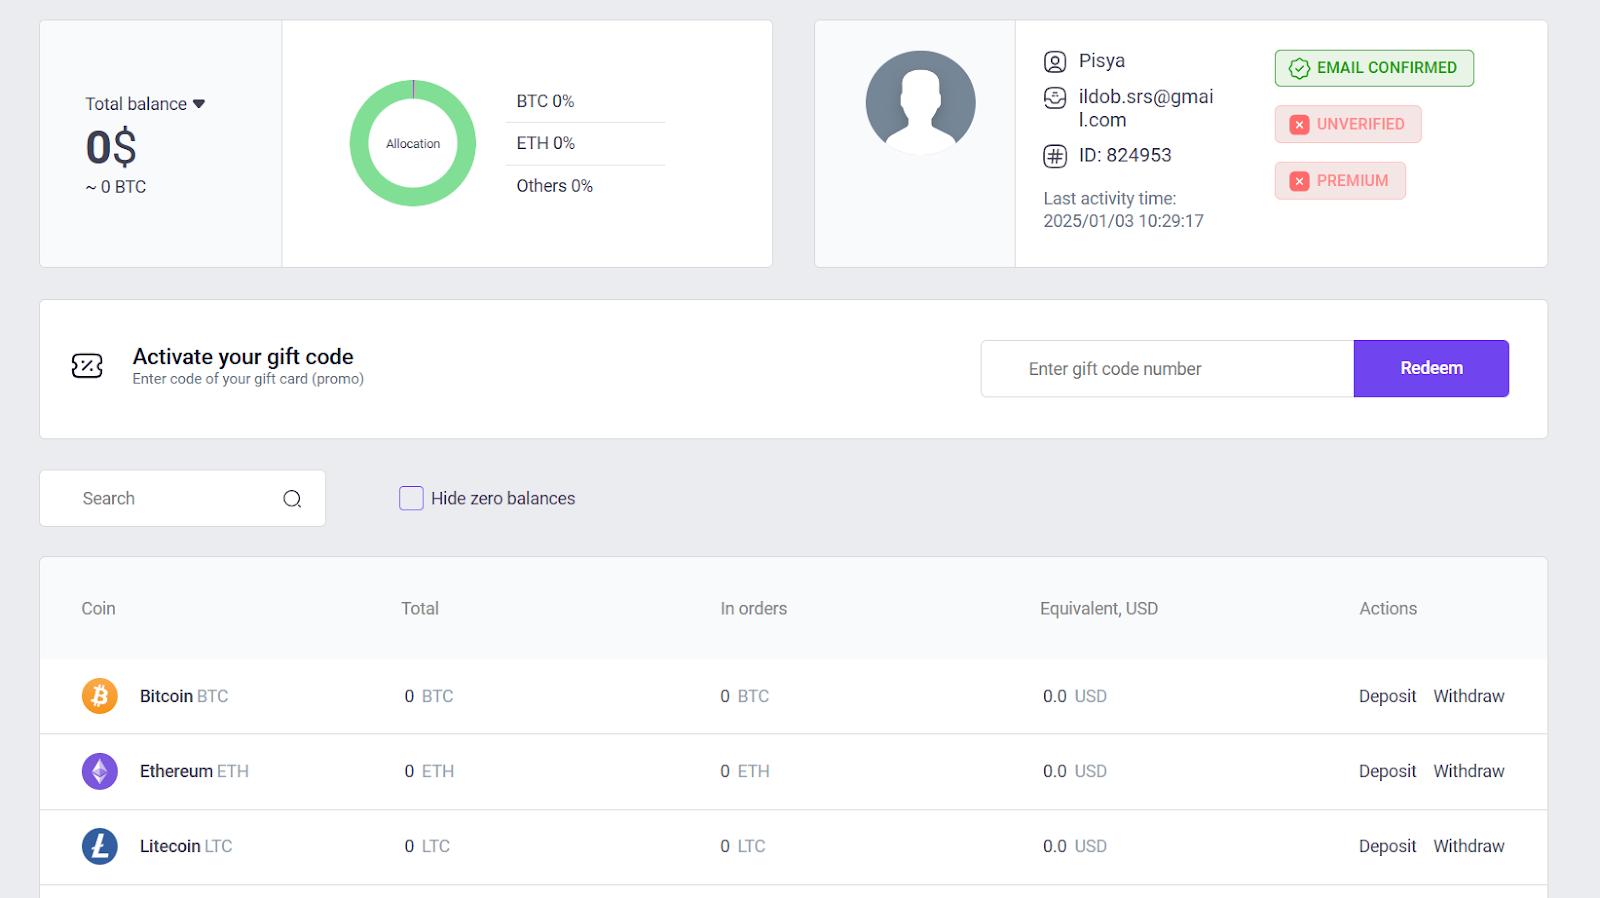Click the UNVERIFIED status badge
Image resolution: width=1600 pixels, height=898 pixels.
coord(1347,124)
